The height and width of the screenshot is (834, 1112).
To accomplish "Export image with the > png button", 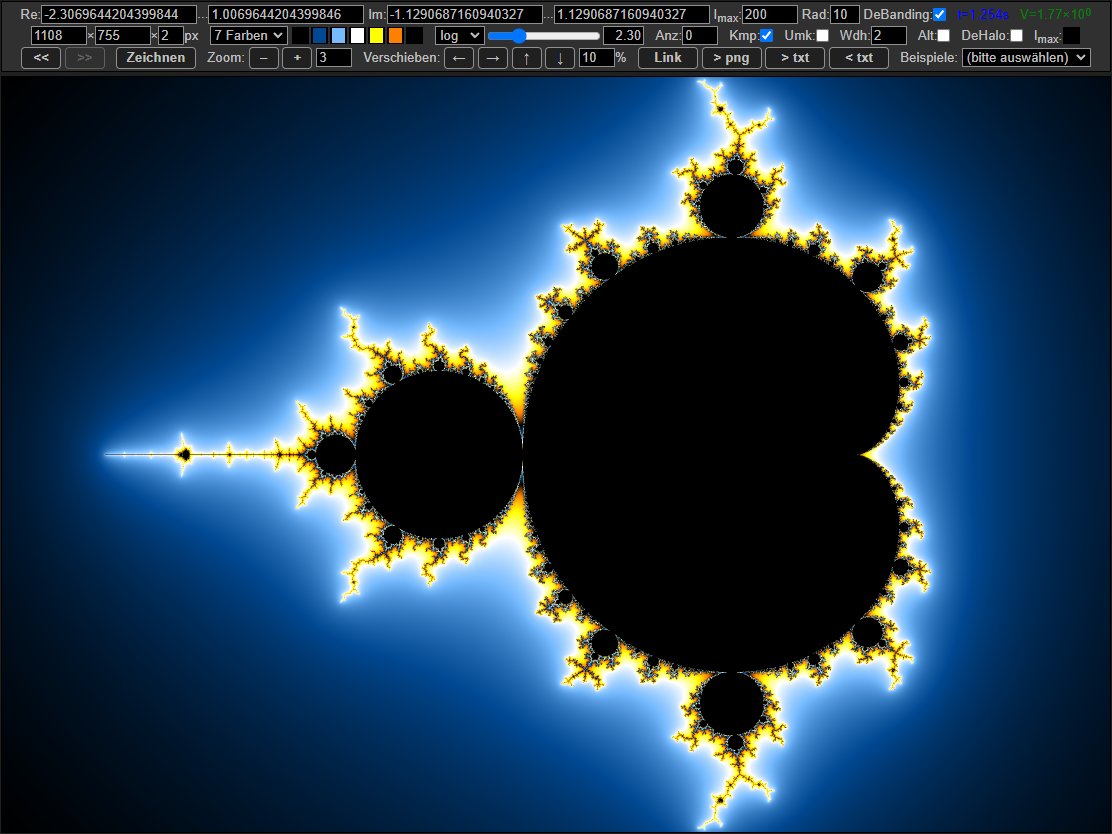I will tap(730, 58).
